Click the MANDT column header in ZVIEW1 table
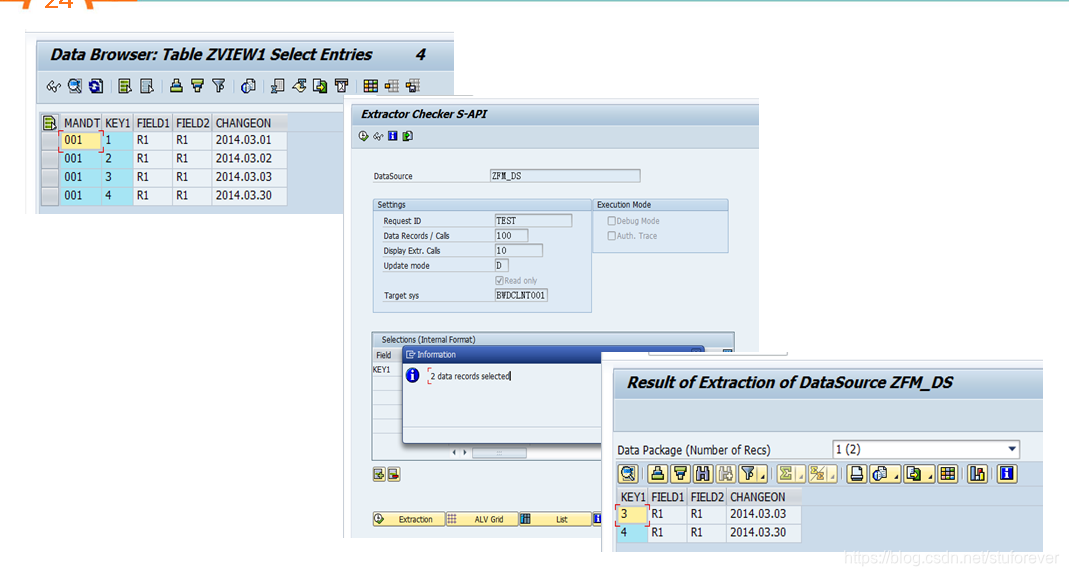Image resolution: width=1069 pixels, height=576 pixels. [x=82, y=123]
